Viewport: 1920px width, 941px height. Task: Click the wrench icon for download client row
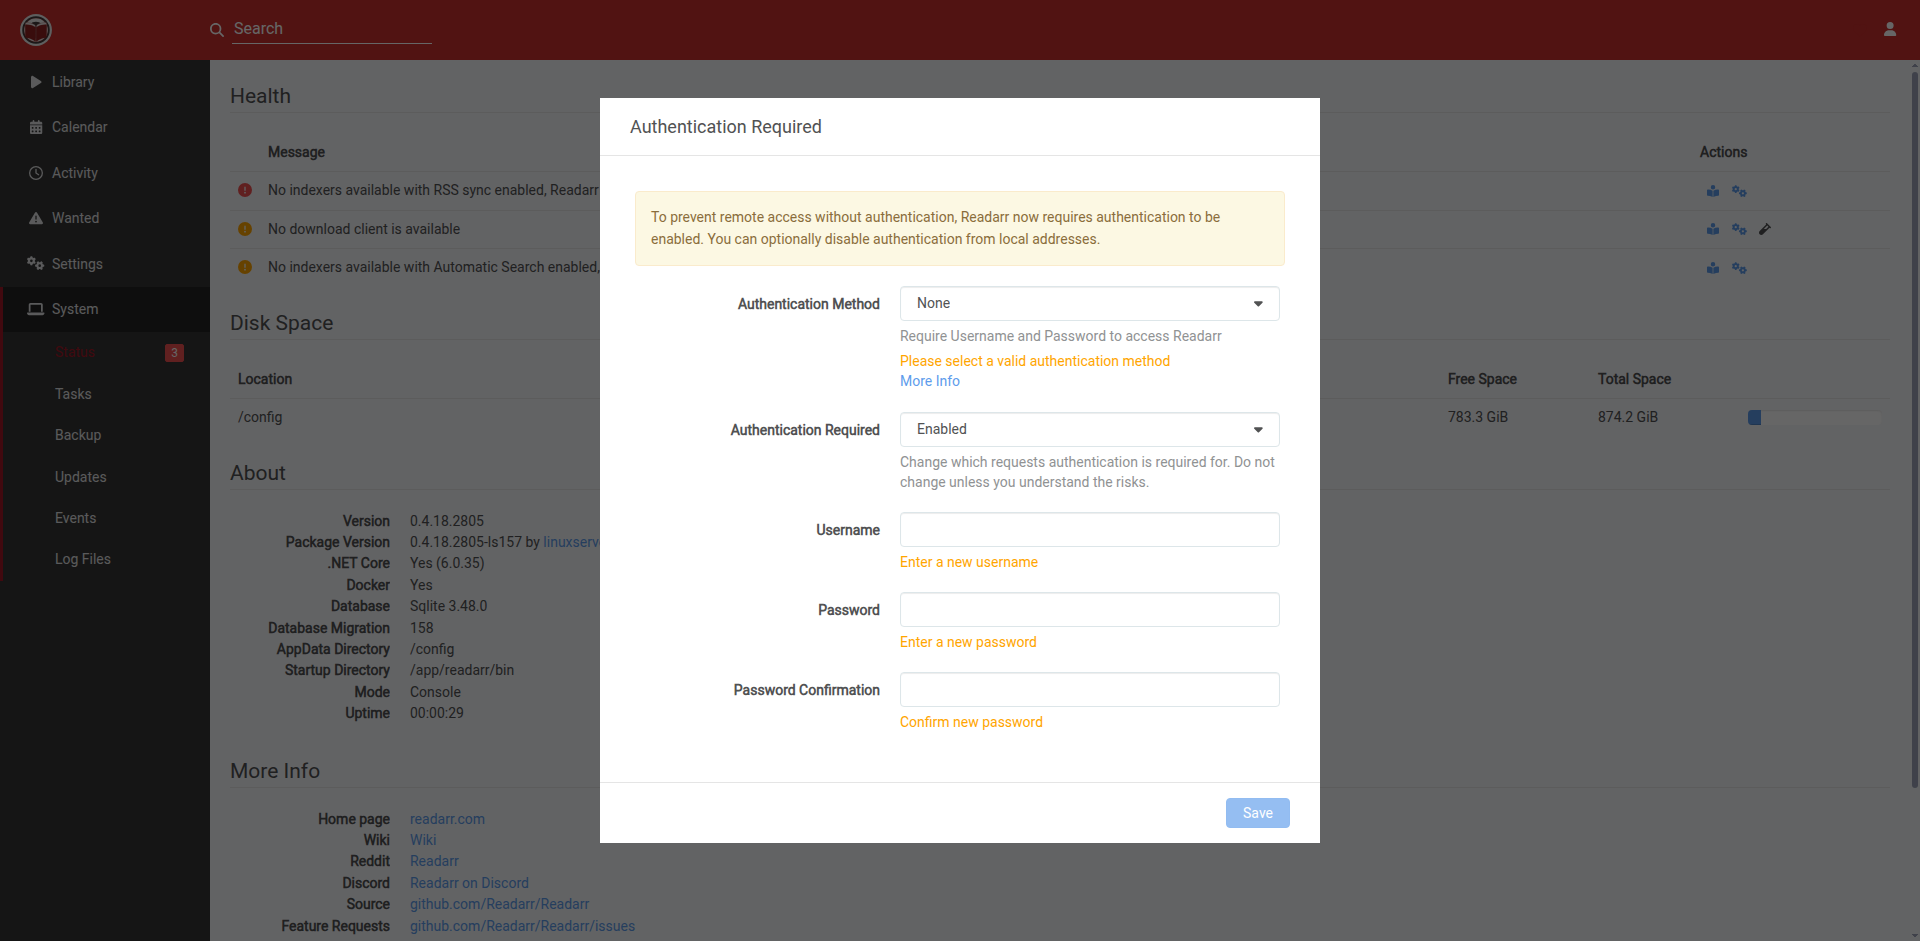[1765, 229]
